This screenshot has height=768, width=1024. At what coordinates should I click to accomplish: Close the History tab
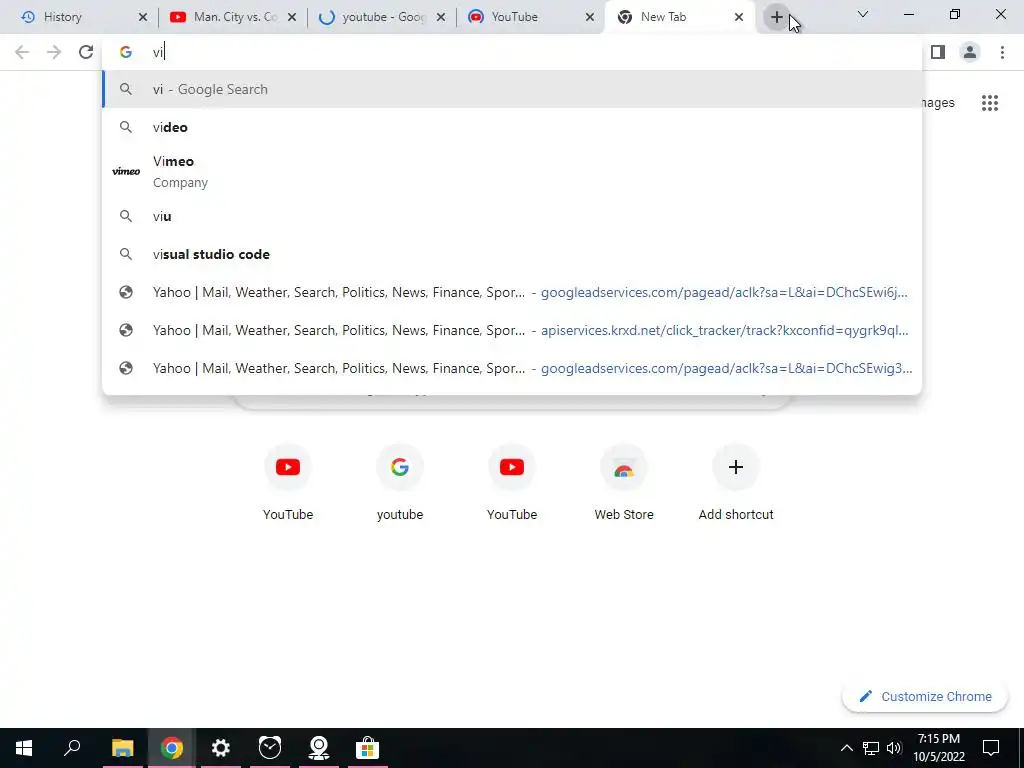coord(143,17)
